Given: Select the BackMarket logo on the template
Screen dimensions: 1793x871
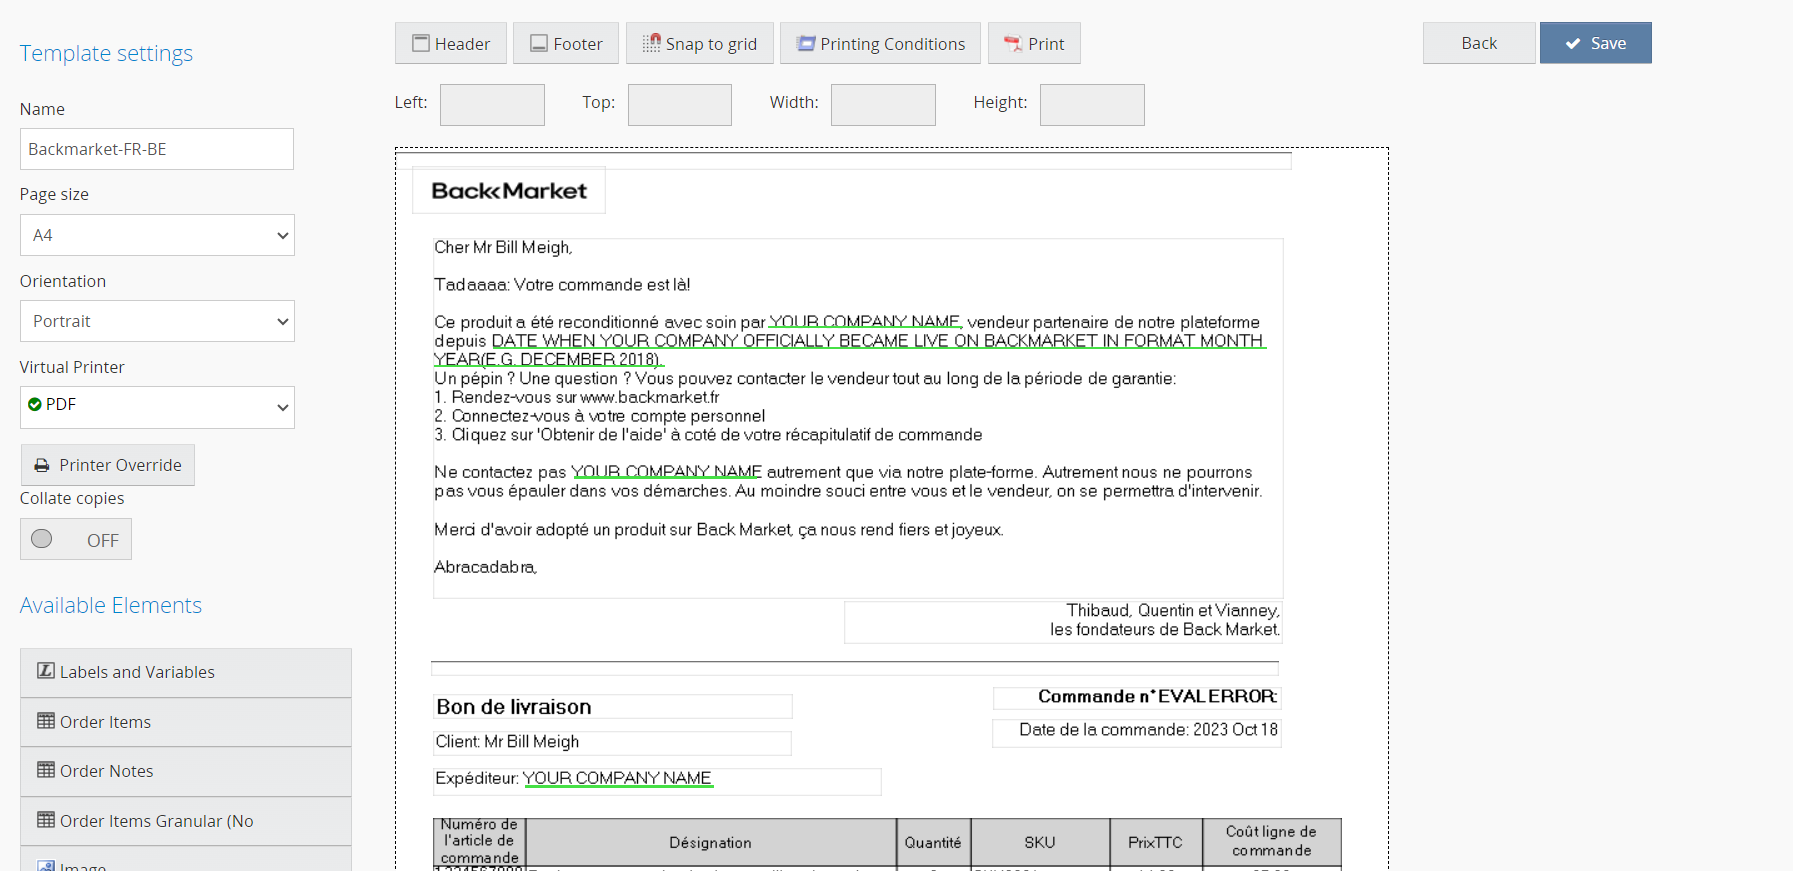Looking at the screenshot, I should [x=509, y=190].
